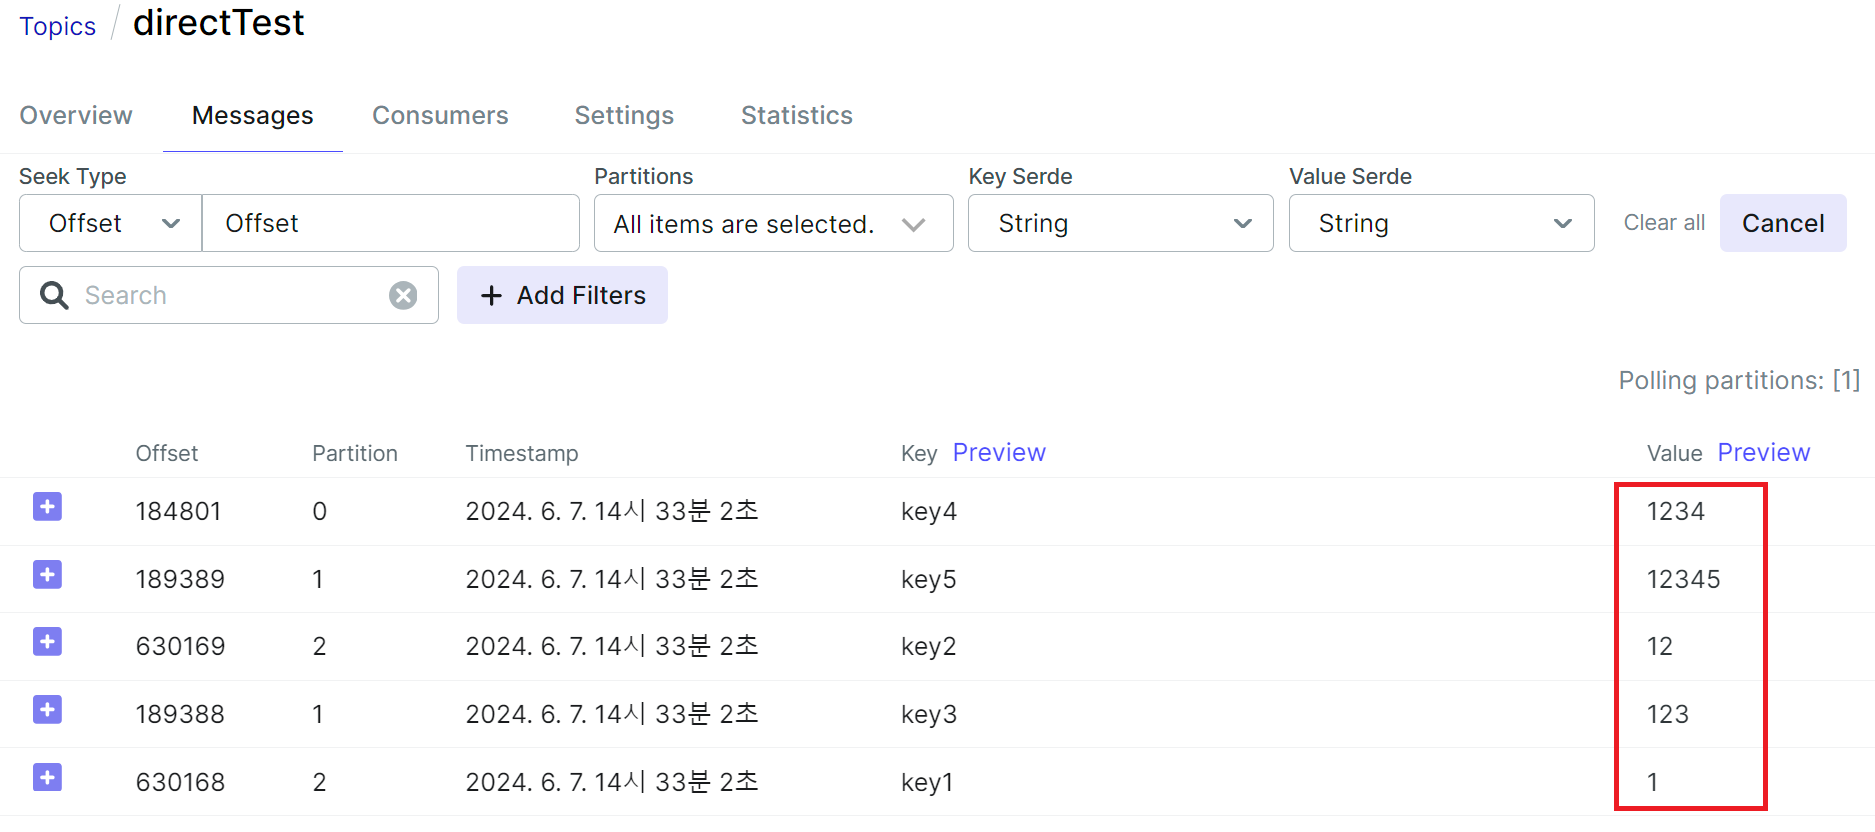Switch to the Consumers tab
The width and height of the screenshot is (1875, 832).
(x=440, y=116)
